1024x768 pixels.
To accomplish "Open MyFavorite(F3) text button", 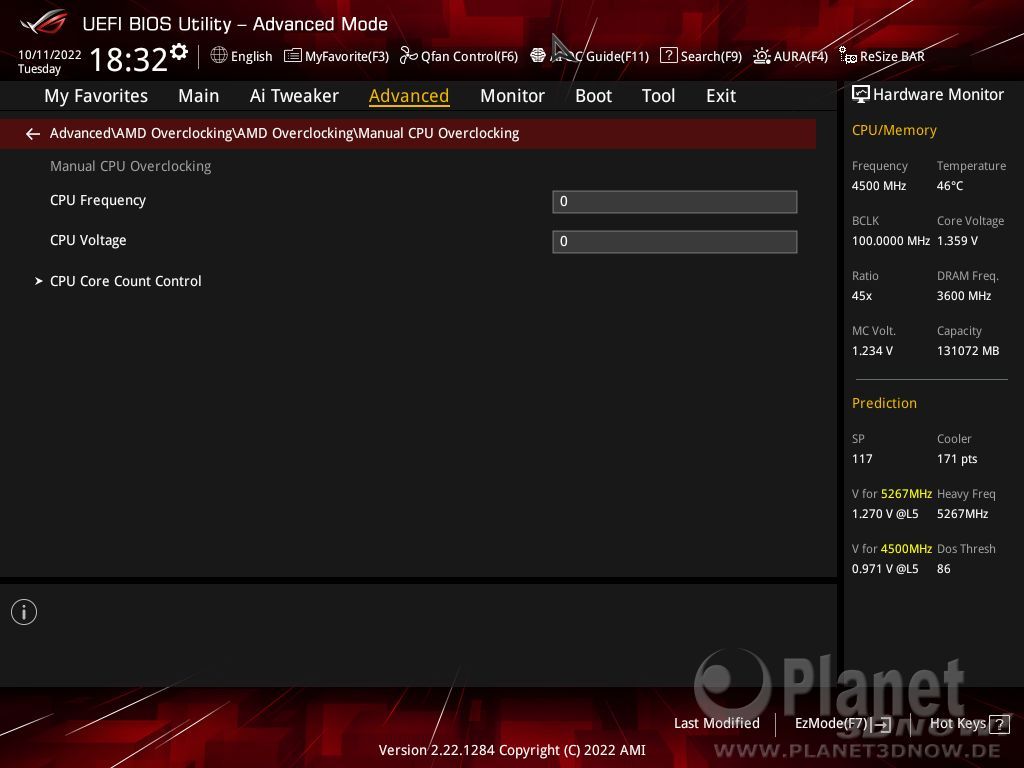I will pyautogui.click(x=347, y=56).
